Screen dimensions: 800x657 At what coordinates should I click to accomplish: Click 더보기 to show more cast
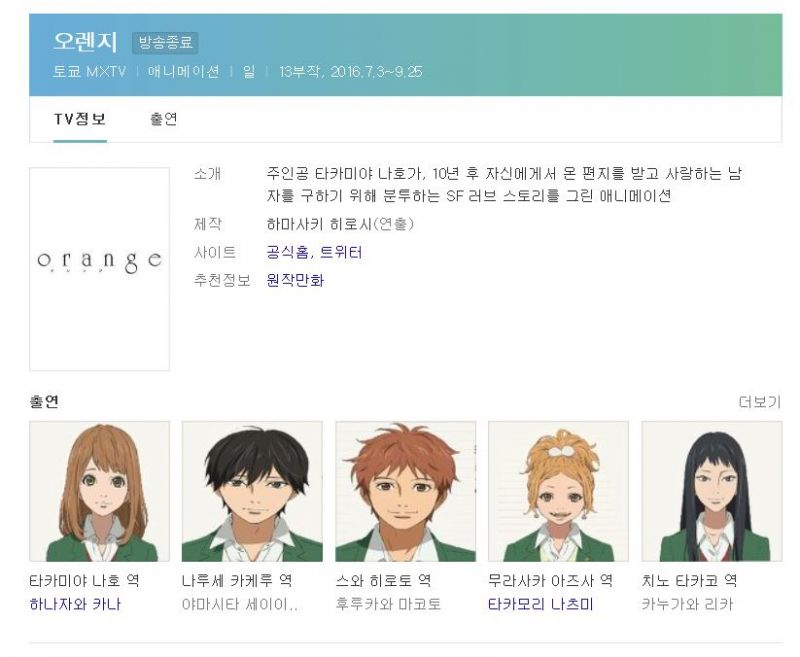coord(760,402)
